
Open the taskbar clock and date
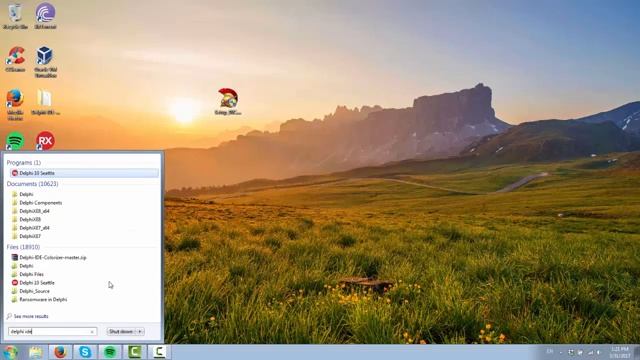pyautogui.click(x=620, y=352)
